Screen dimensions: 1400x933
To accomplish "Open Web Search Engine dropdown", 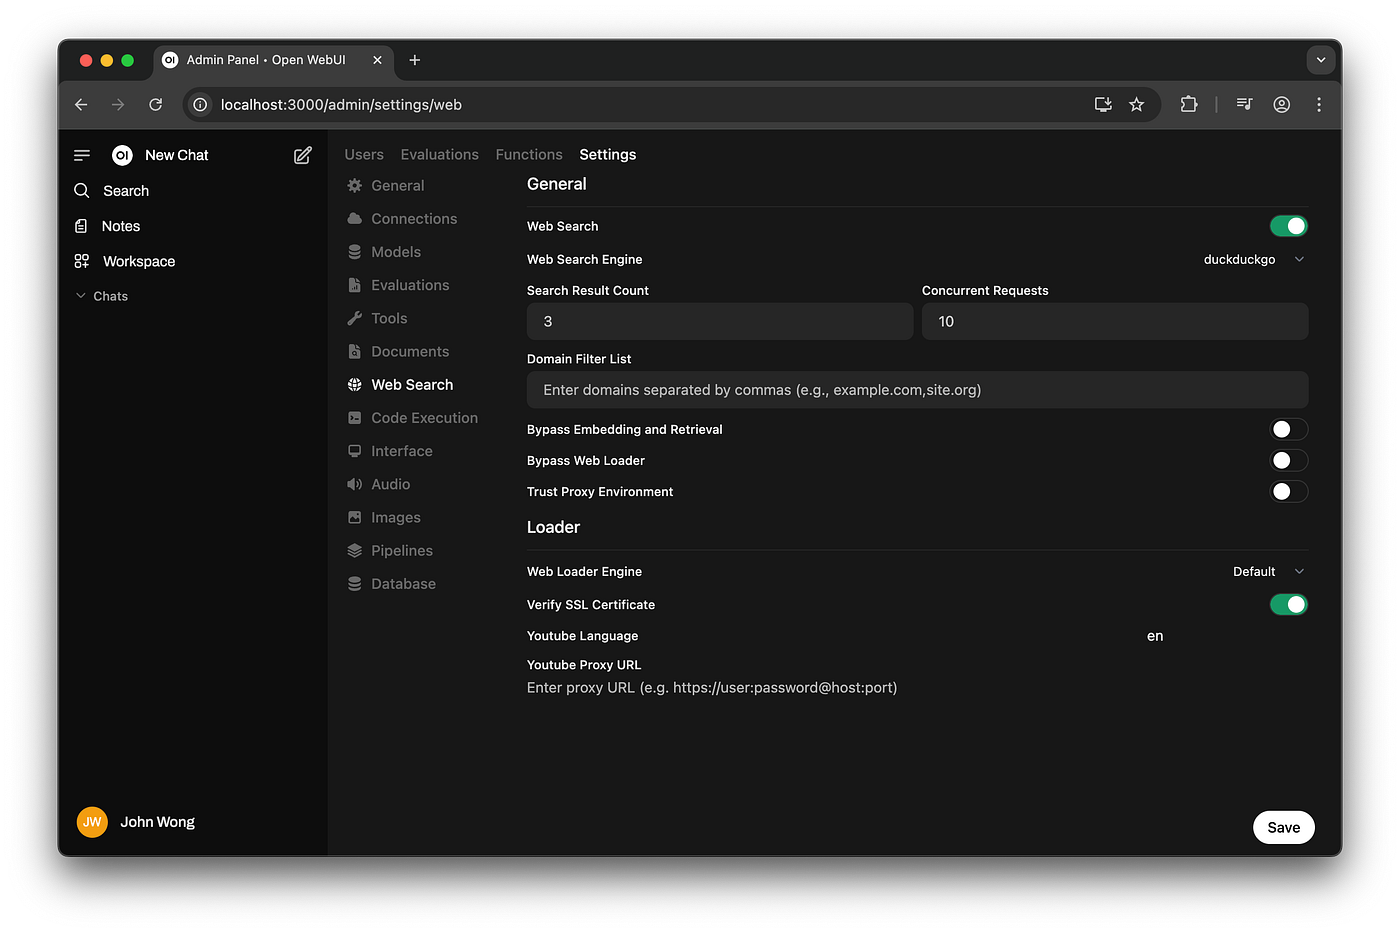I will [1253, 259].
